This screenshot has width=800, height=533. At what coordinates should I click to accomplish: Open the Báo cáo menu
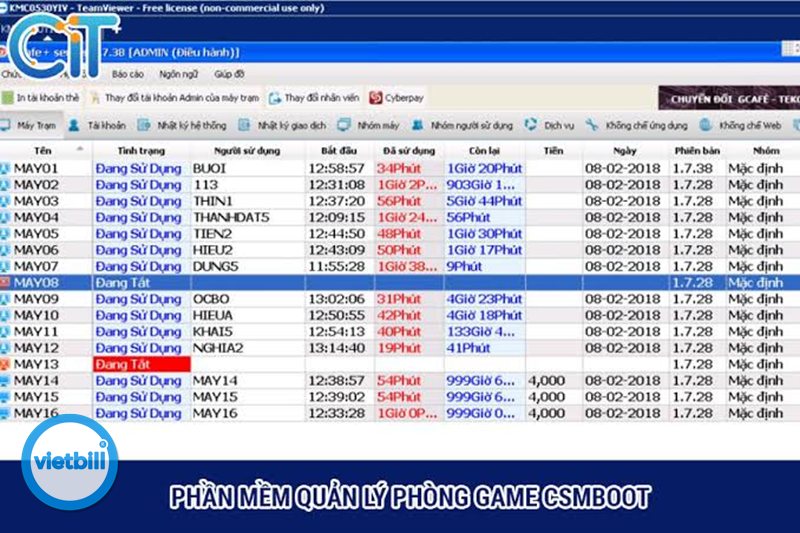[128, 74]
